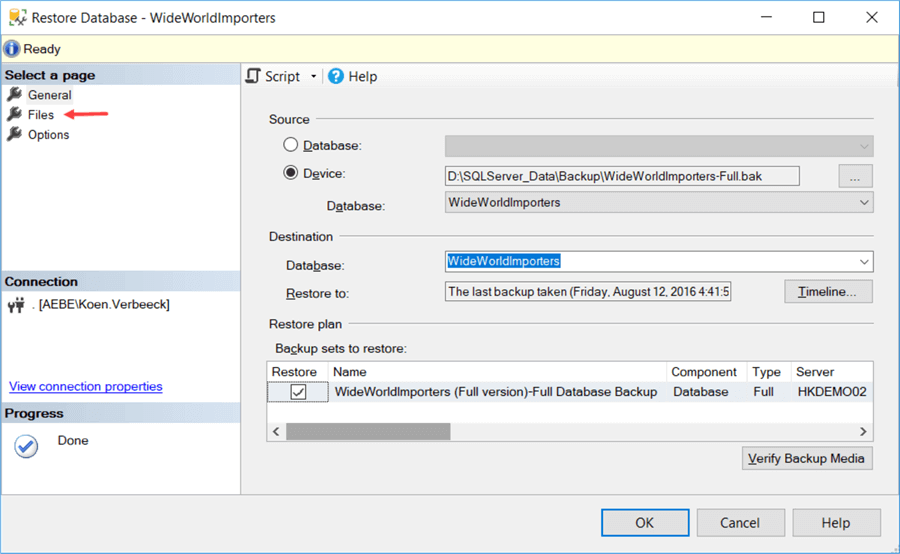The height and width of the screenshot is (554, 900).
Task: Click the Restore column header
Action: (x=297, y=371)
